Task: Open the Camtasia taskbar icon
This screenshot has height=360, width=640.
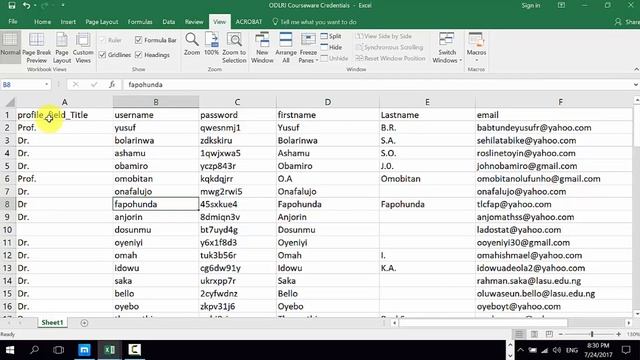Action: (134, 350)
